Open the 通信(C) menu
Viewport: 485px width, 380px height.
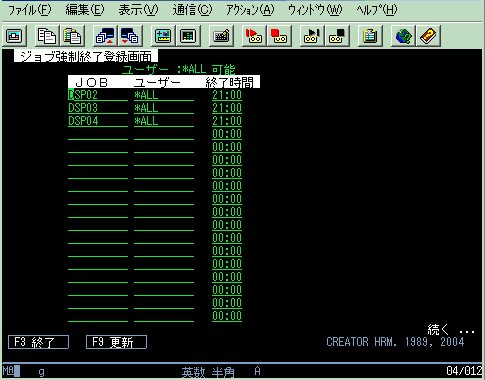point(192,10)
